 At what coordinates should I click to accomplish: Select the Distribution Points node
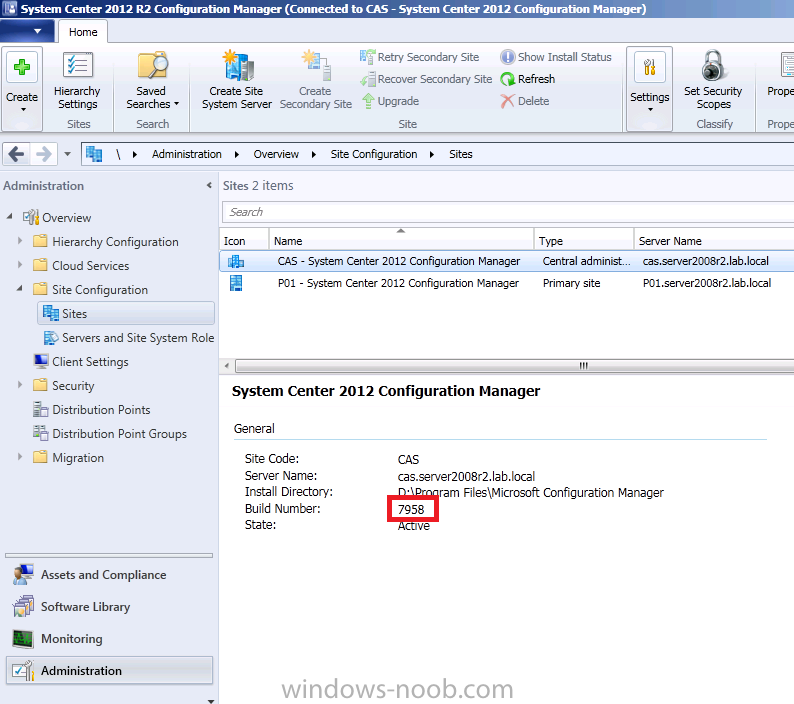92,410
